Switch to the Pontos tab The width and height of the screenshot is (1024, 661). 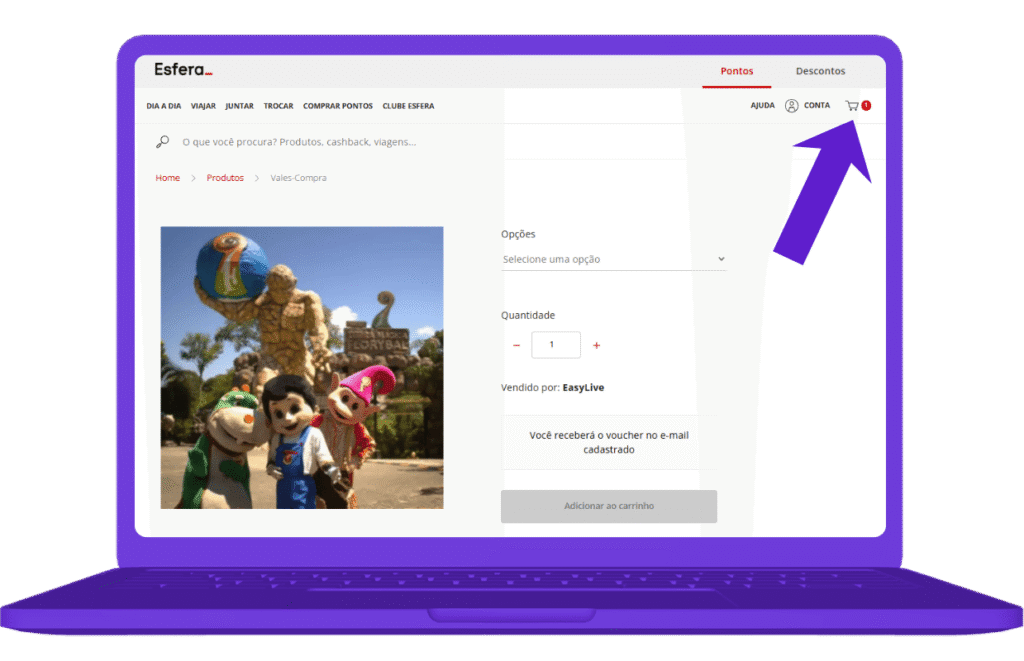pos(737,71)
